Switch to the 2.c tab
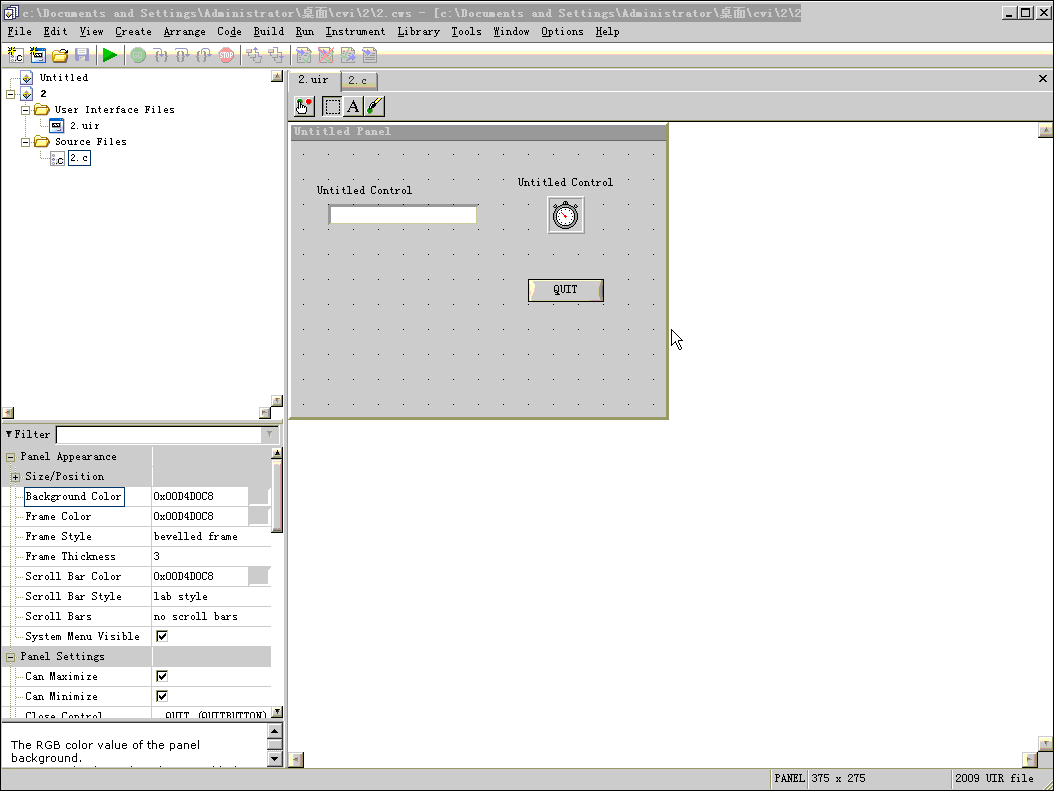The image size is (1054, 791). click(x=359, y=81)
